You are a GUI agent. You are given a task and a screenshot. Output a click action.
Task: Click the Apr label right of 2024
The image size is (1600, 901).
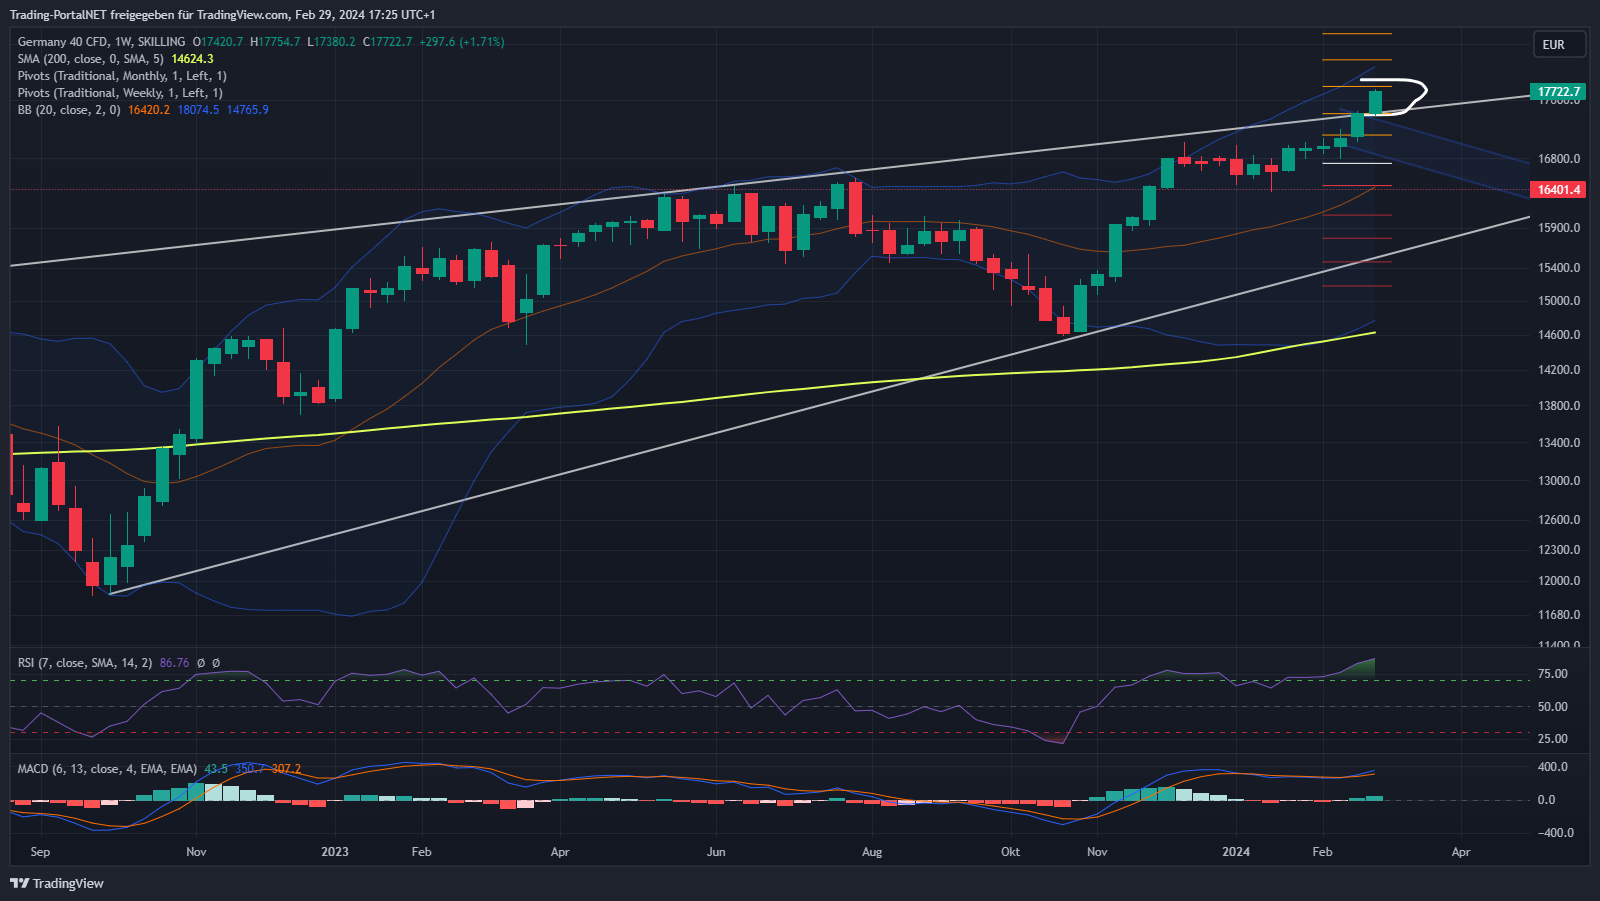click(x=1461, y=852)
